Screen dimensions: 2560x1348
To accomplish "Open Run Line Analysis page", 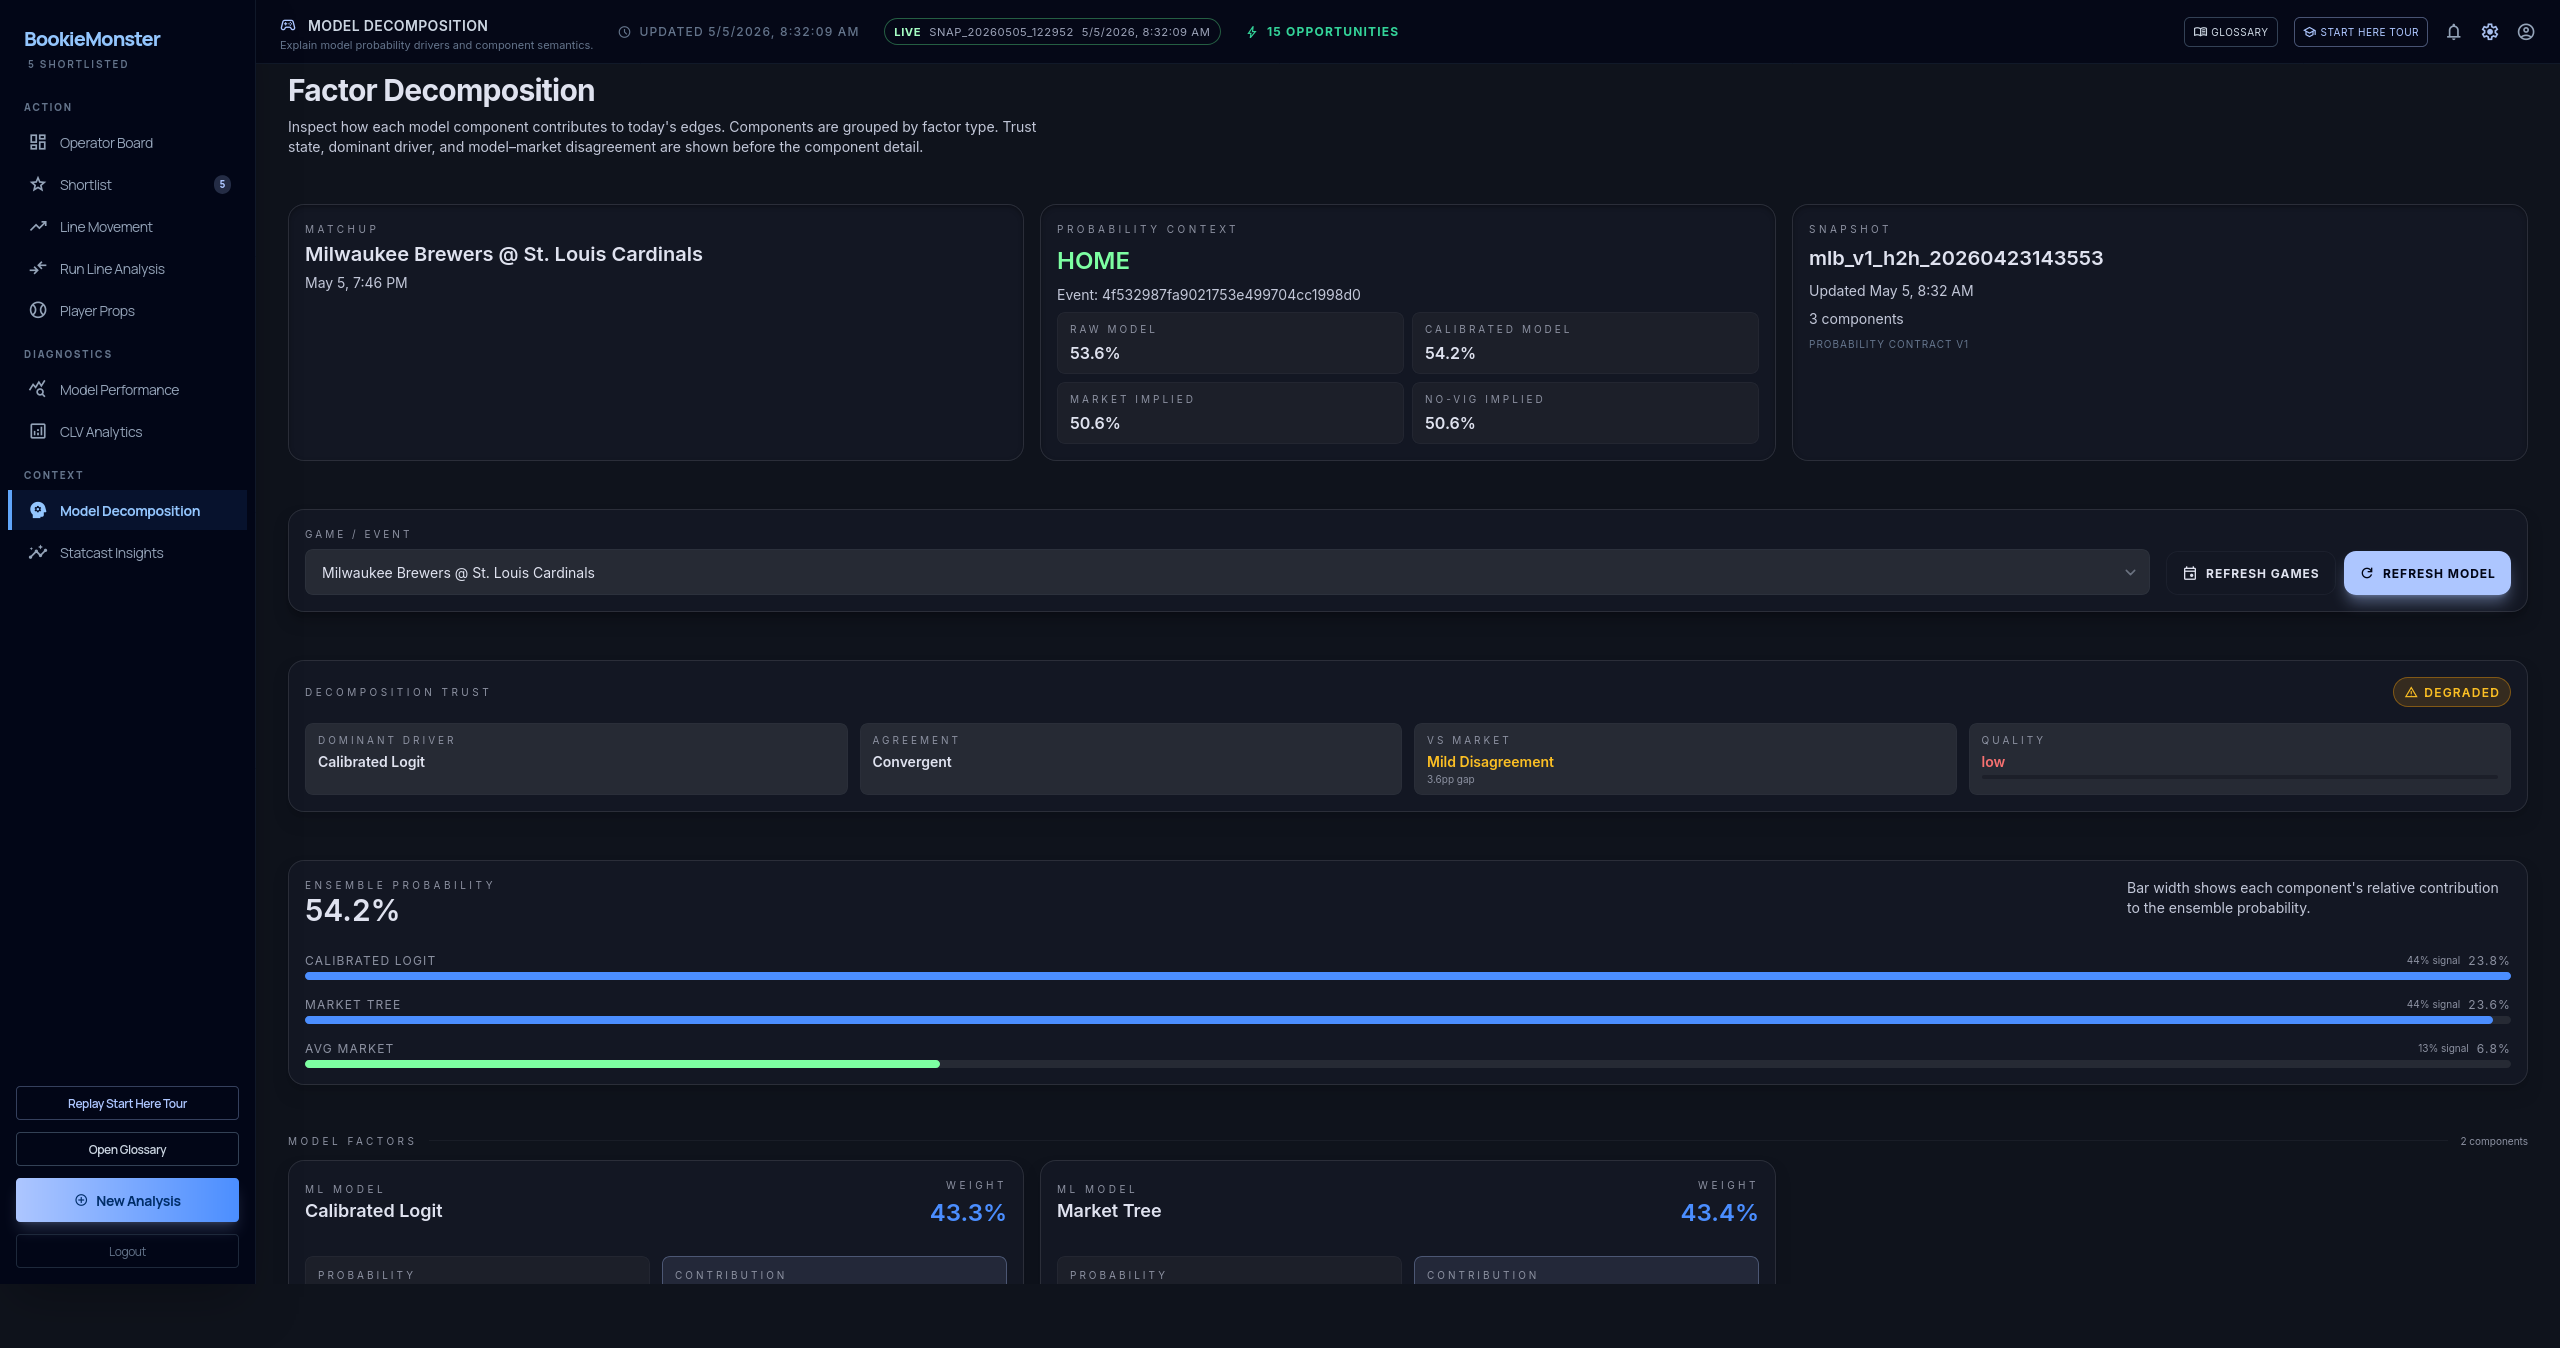I will tap(127, 268).
